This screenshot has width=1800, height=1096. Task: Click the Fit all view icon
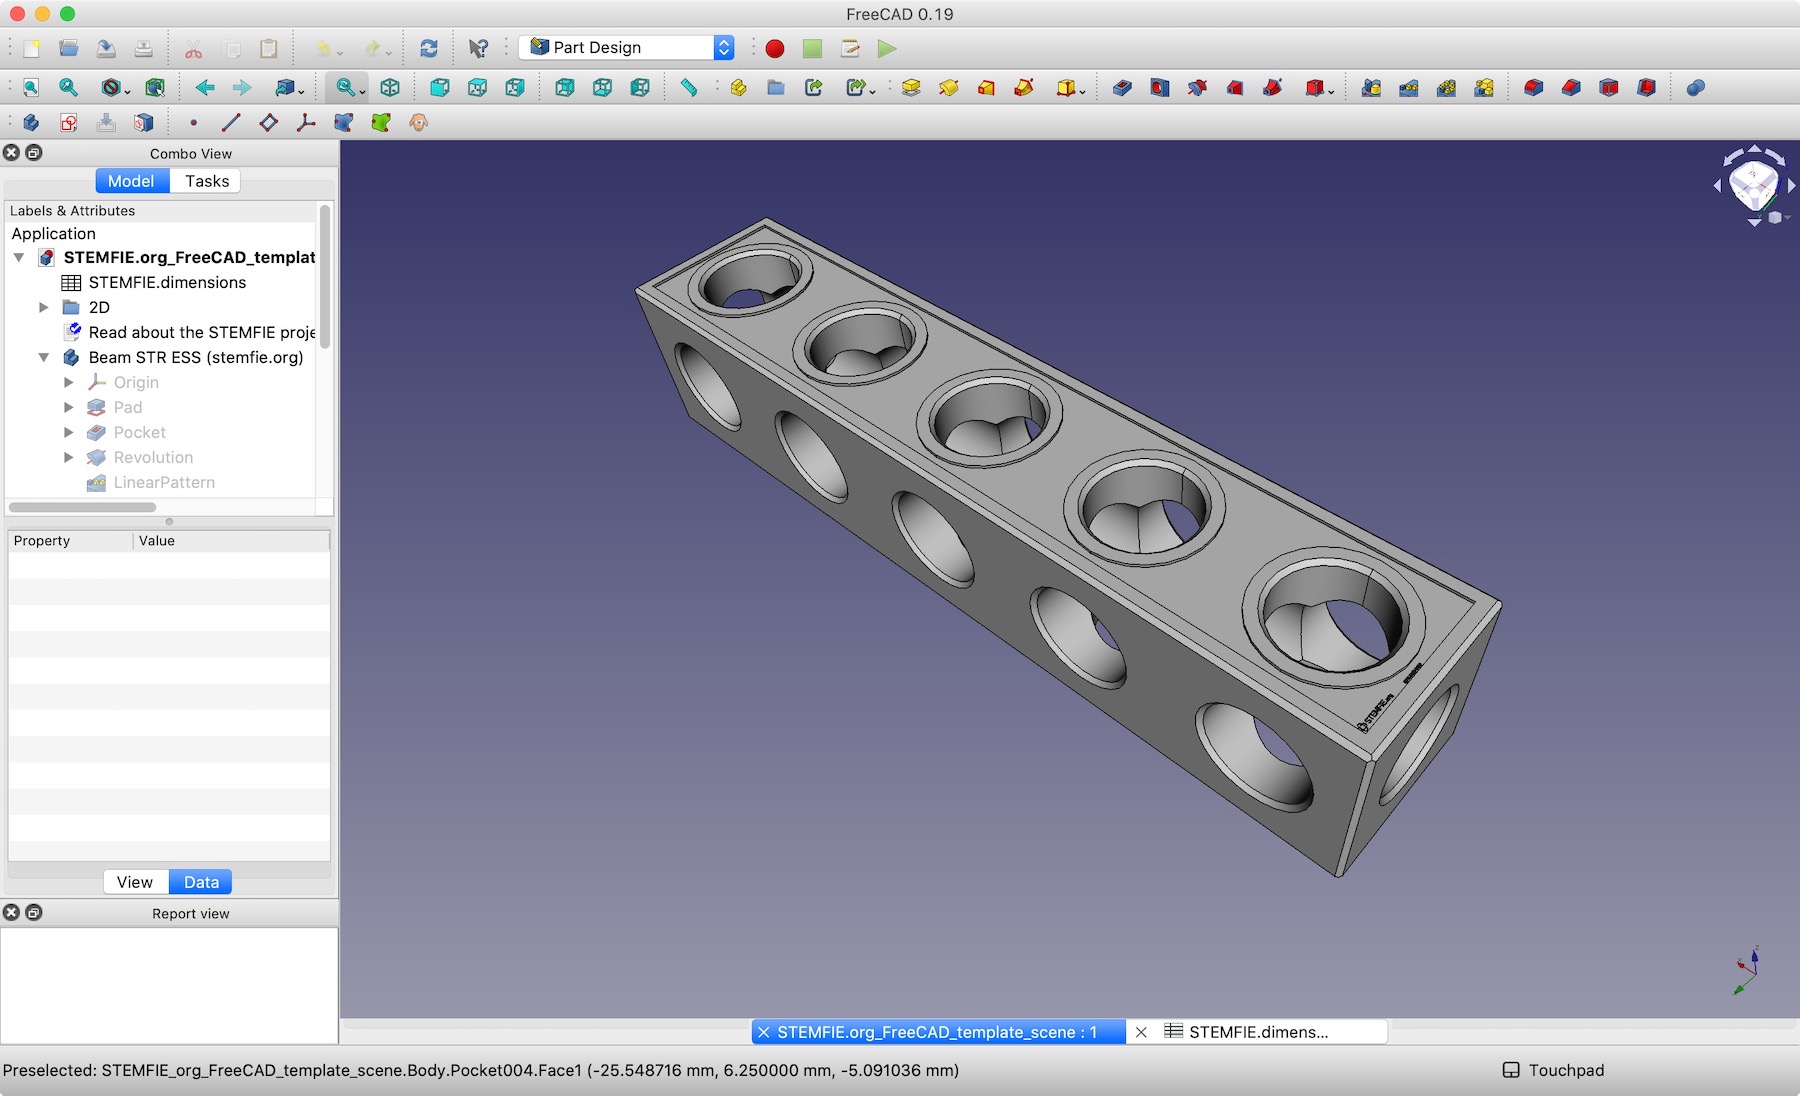click(x=31, y=88)
